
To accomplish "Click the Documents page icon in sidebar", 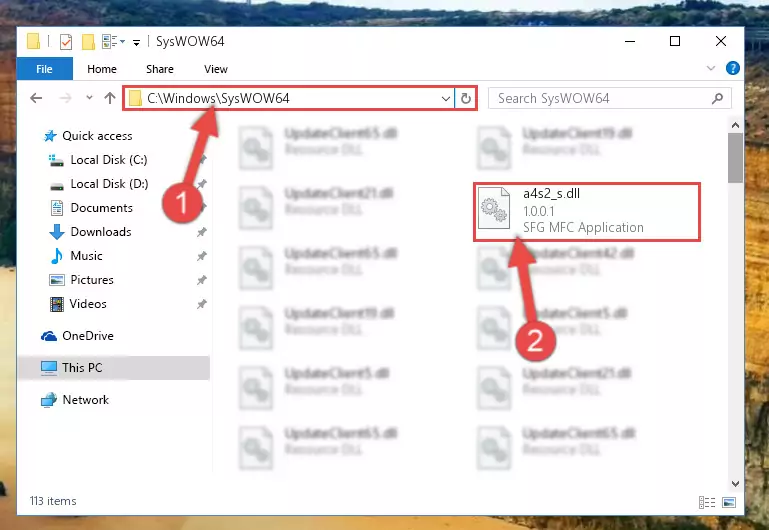I will (x=57, y=208).
